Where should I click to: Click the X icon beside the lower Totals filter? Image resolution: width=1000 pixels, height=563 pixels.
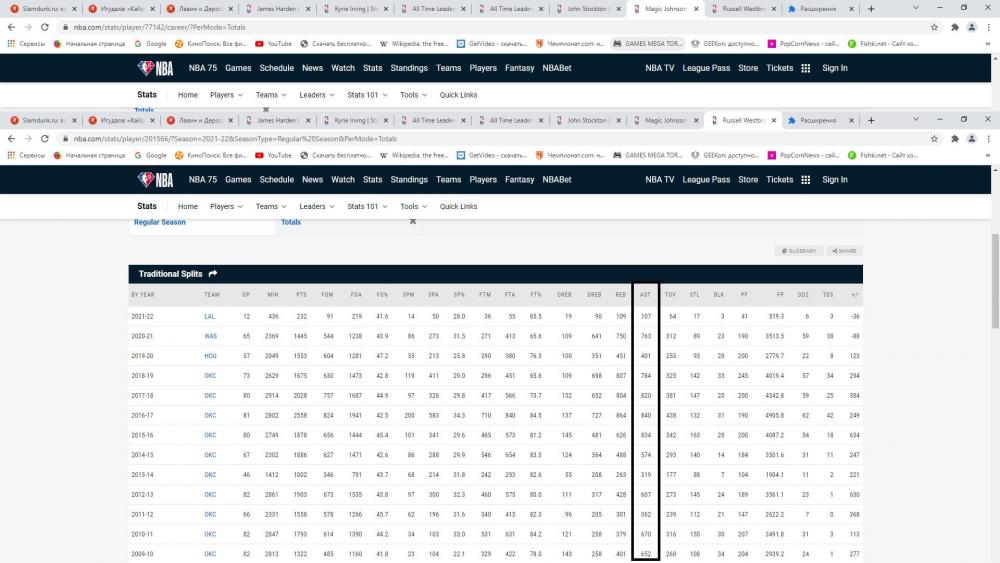(x=412, y=221)
